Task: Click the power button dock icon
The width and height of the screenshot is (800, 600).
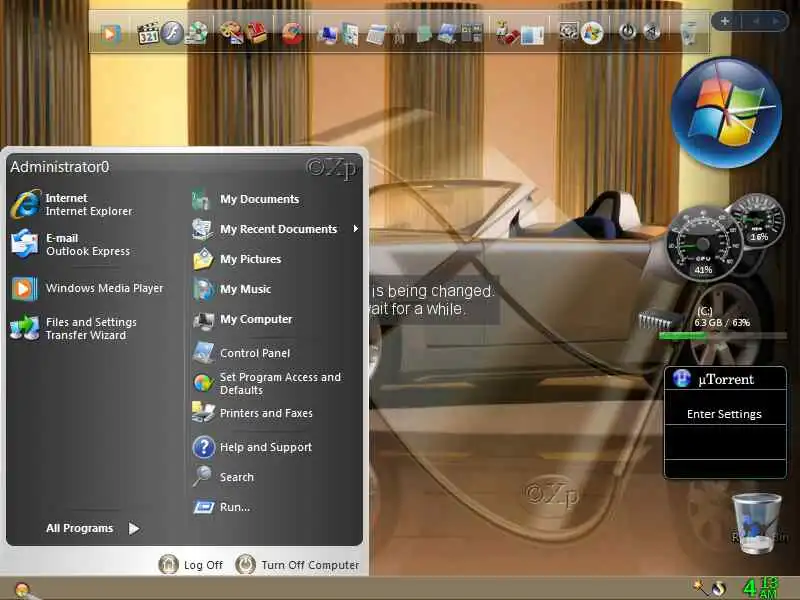Action: coord(628,32)
